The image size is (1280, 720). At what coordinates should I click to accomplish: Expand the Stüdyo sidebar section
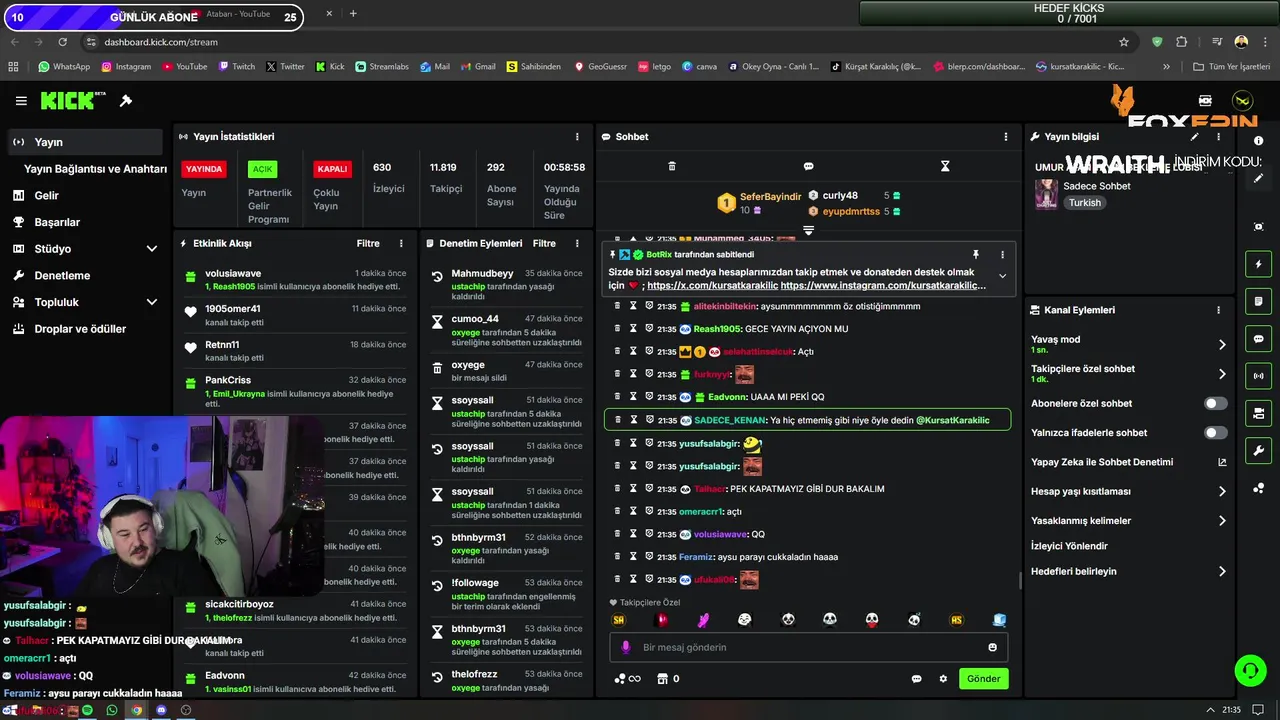(x=152, y=249)
